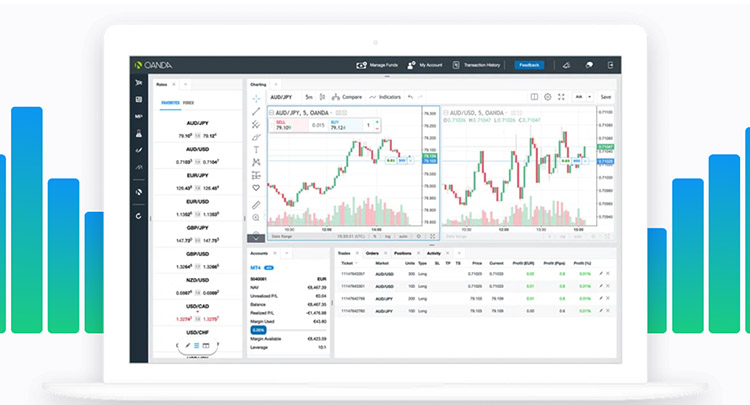
Task: Click the Save chart button
Action: click(x=606, y=97)
